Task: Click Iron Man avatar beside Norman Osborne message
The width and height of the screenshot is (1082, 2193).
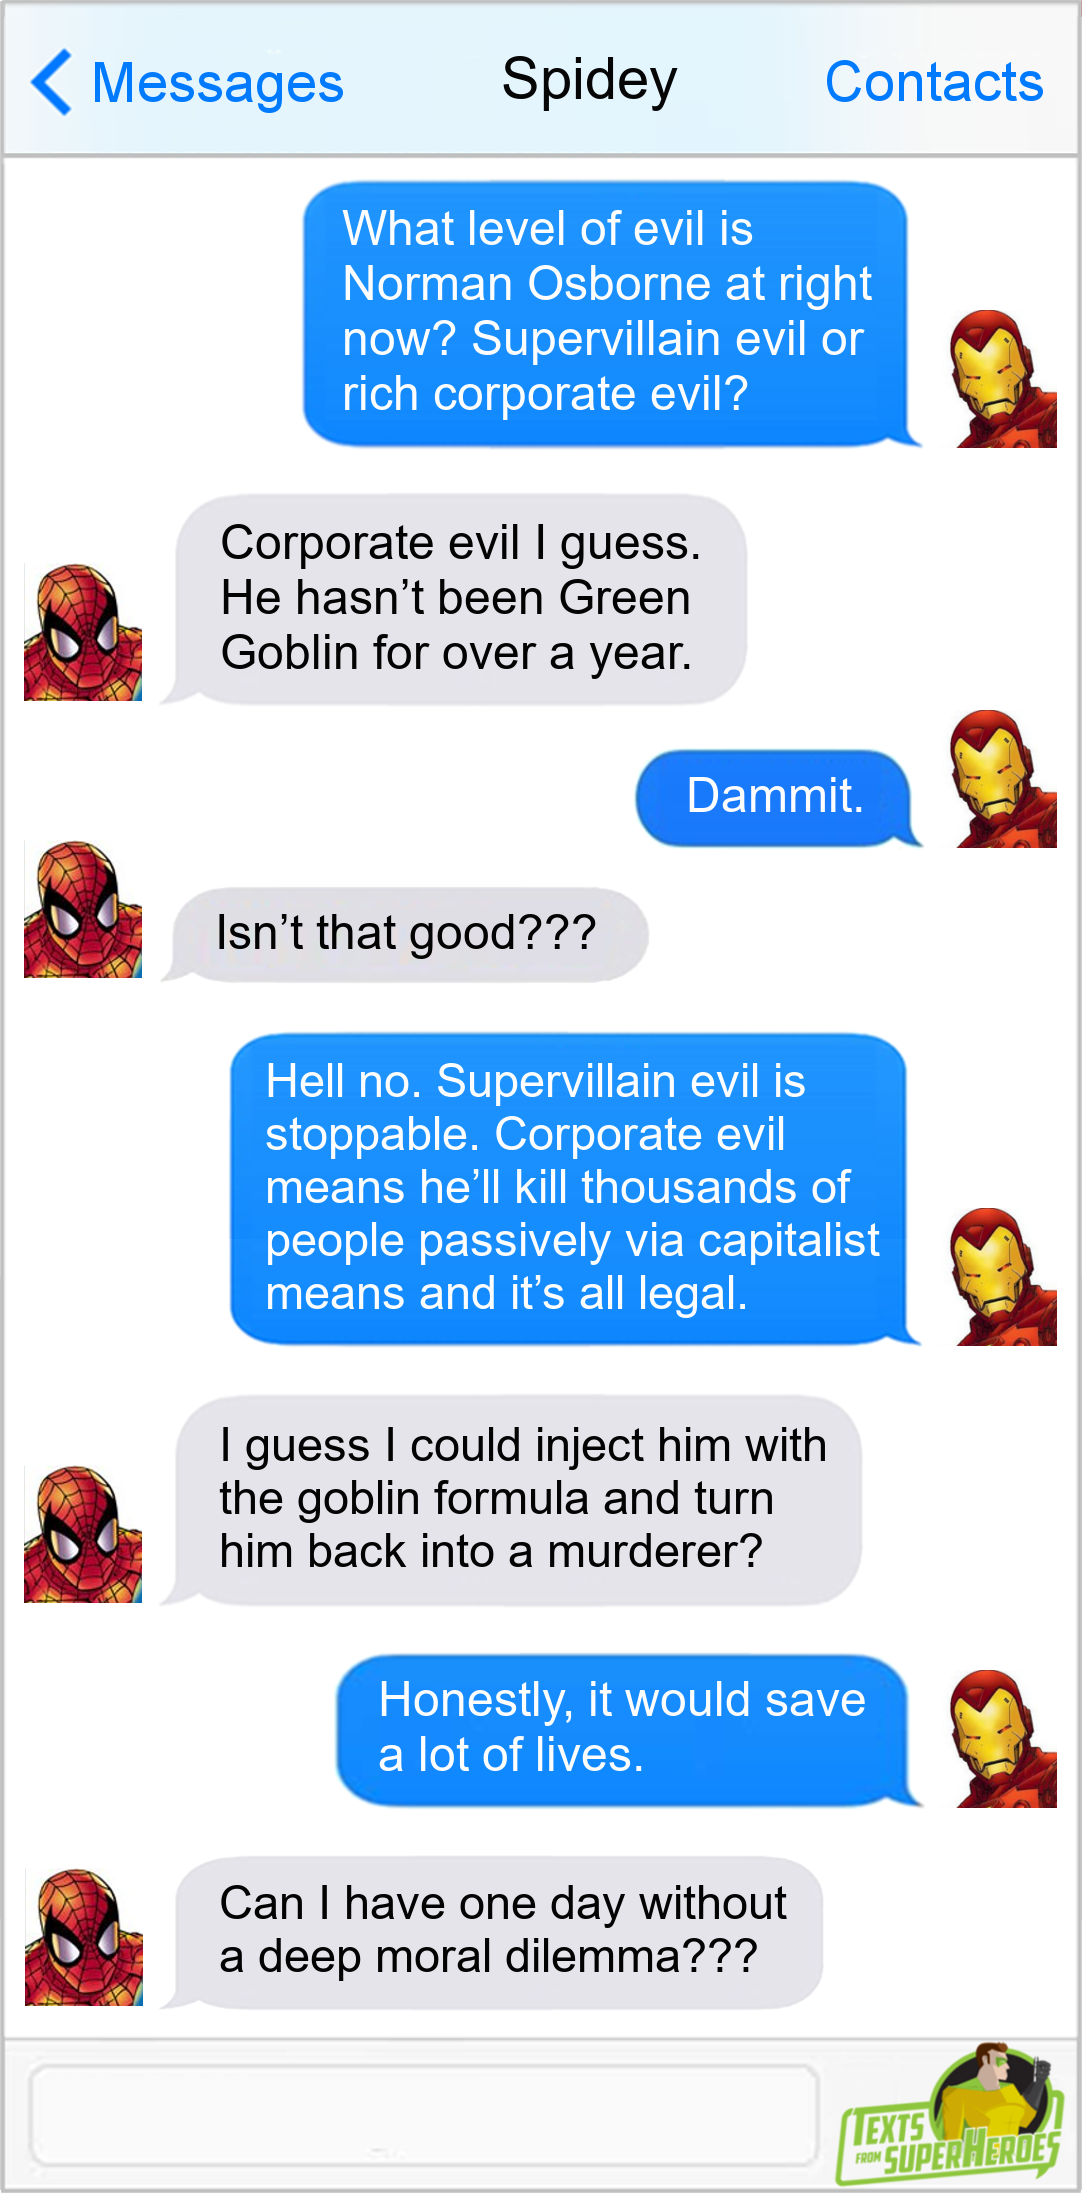Action: point(1003,378)
